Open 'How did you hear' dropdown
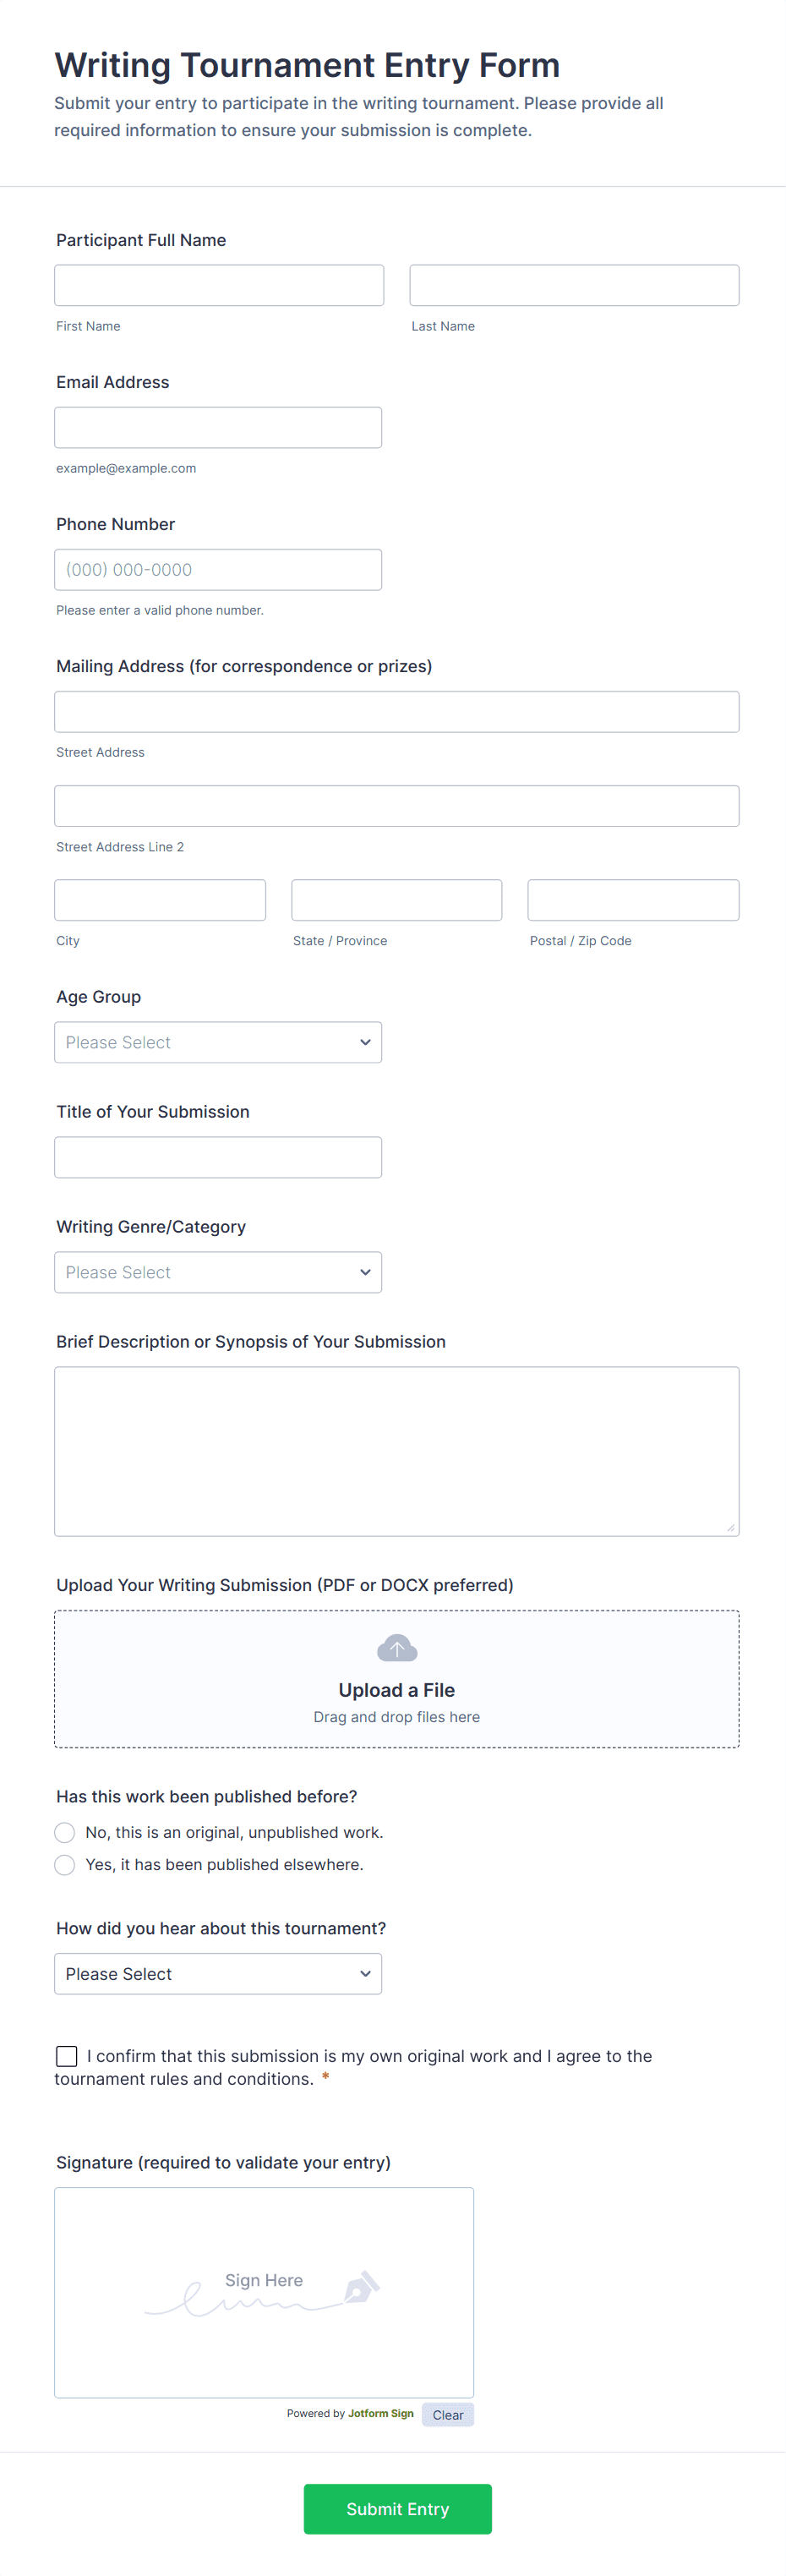 pos(218,1973)
